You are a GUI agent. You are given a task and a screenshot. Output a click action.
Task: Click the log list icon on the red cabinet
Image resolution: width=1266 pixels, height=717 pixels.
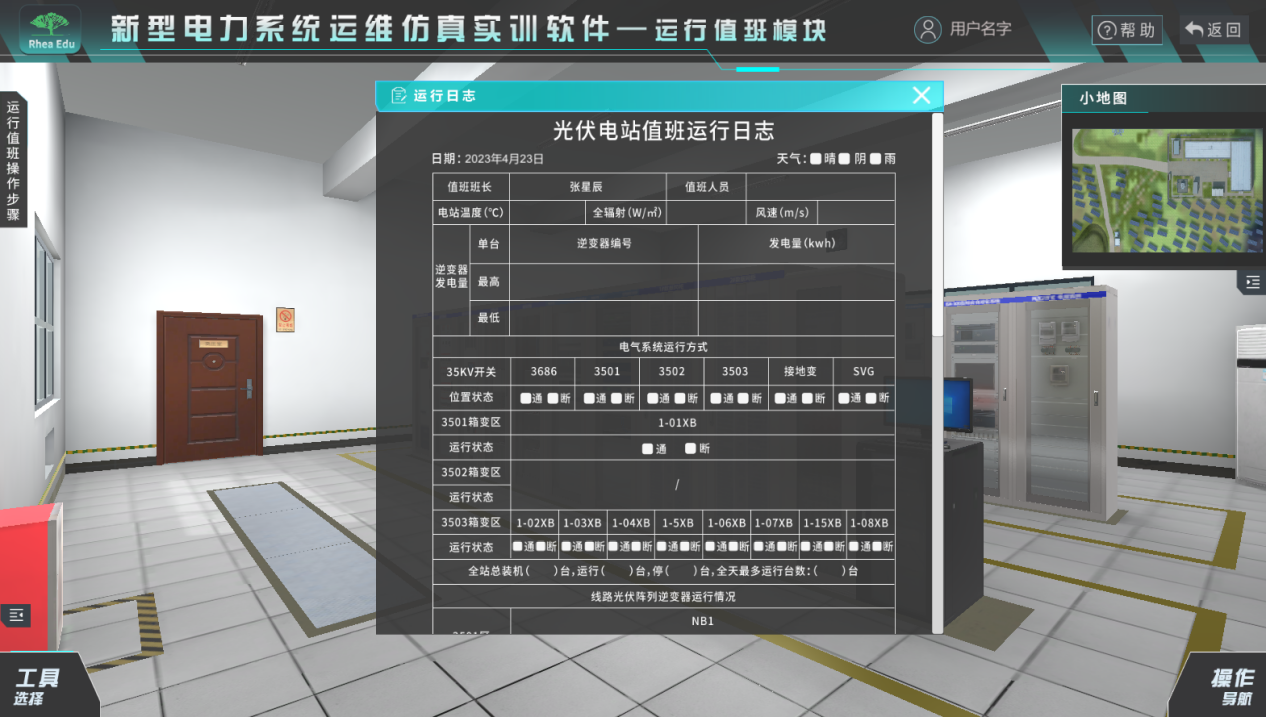tap(17, 615)
